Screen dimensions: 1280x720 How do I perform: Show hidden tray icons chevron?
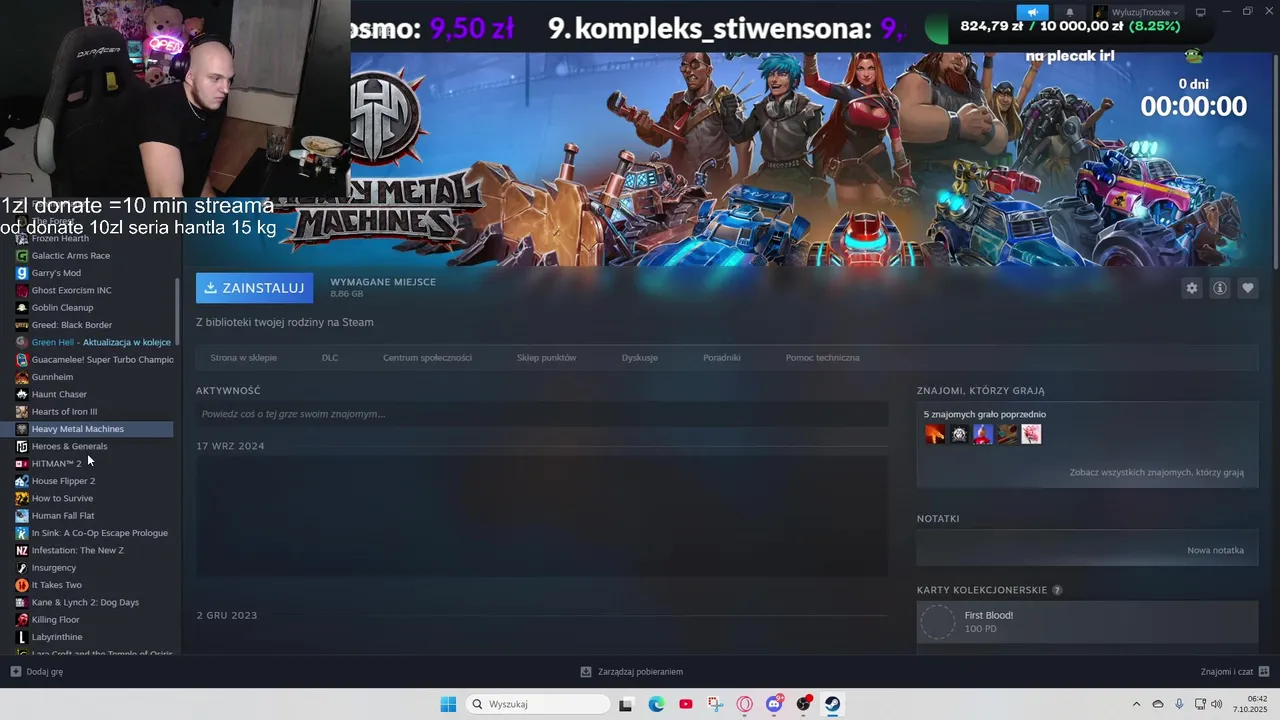click(x=1136, y=704)
